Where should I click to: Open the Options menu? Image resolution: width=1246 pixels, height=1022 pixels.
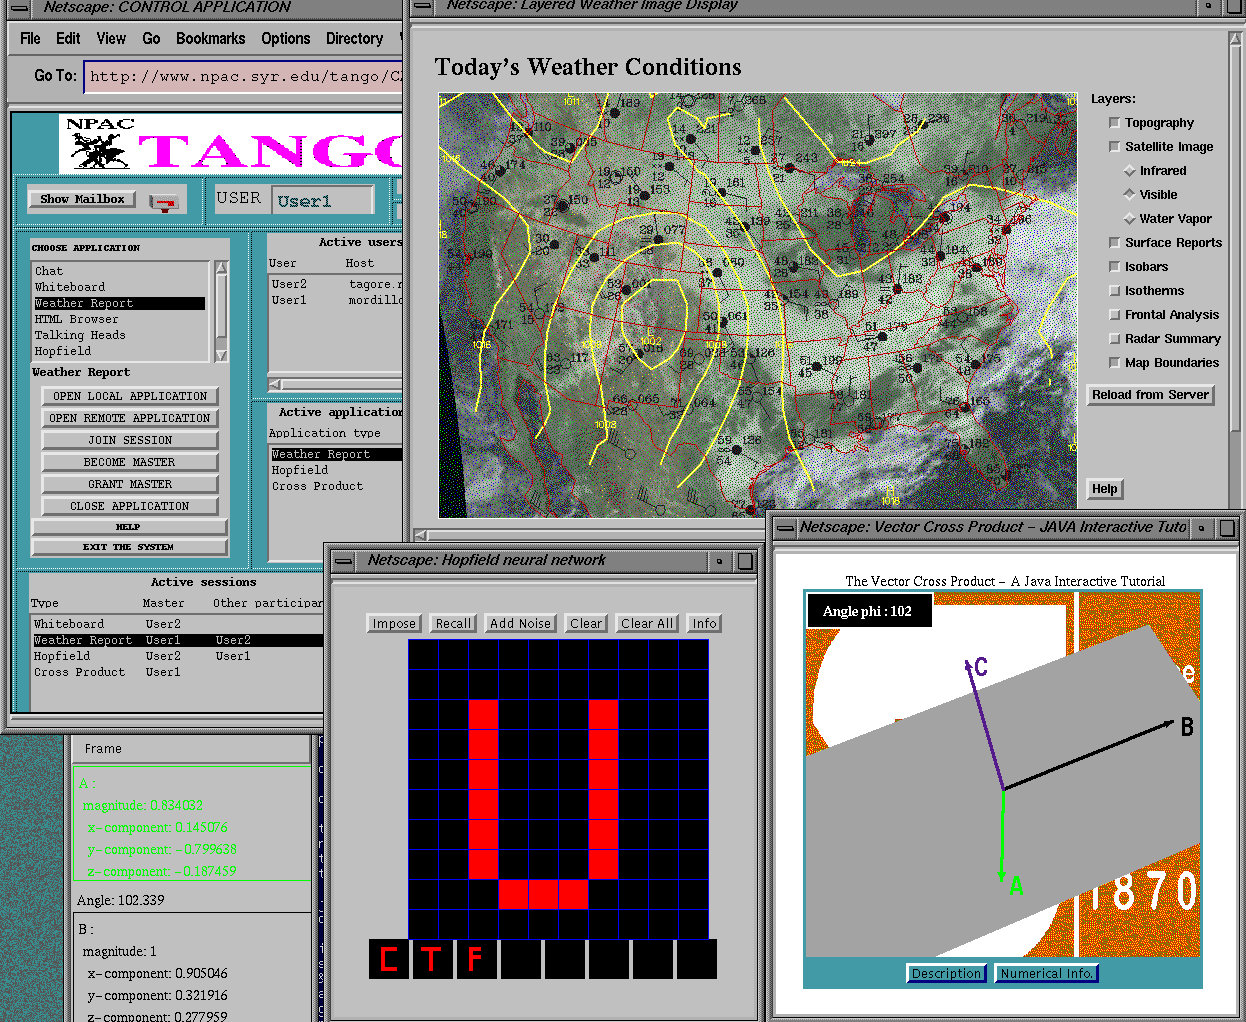(286, 39)
